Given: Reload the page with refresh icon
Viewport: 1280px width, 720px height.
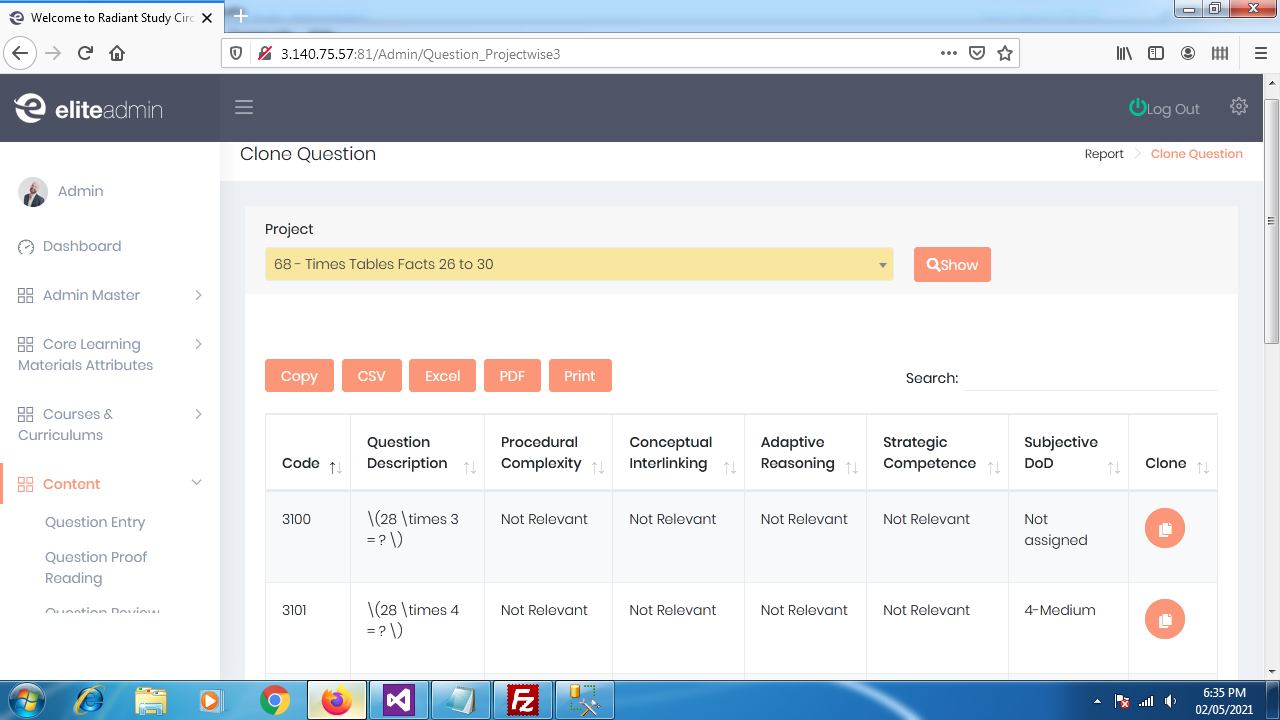Looking at the screenshot, I should click(85, 54).
